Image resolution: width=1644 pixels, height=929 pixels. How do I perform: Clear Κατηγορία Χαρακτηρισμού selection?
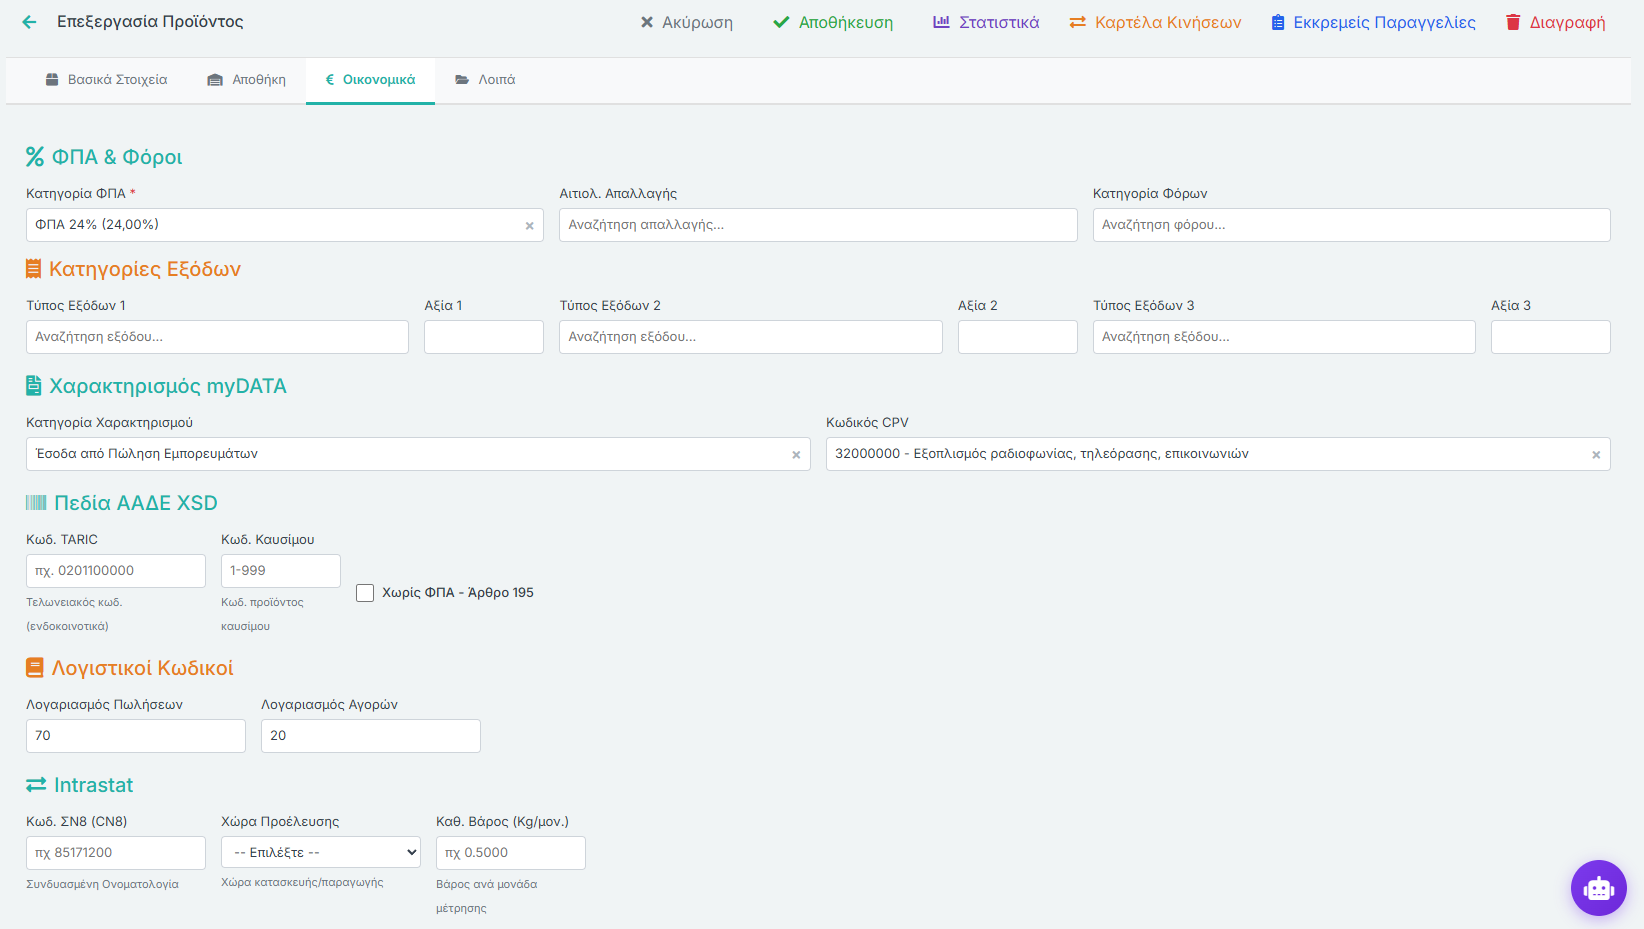[796, 455]
